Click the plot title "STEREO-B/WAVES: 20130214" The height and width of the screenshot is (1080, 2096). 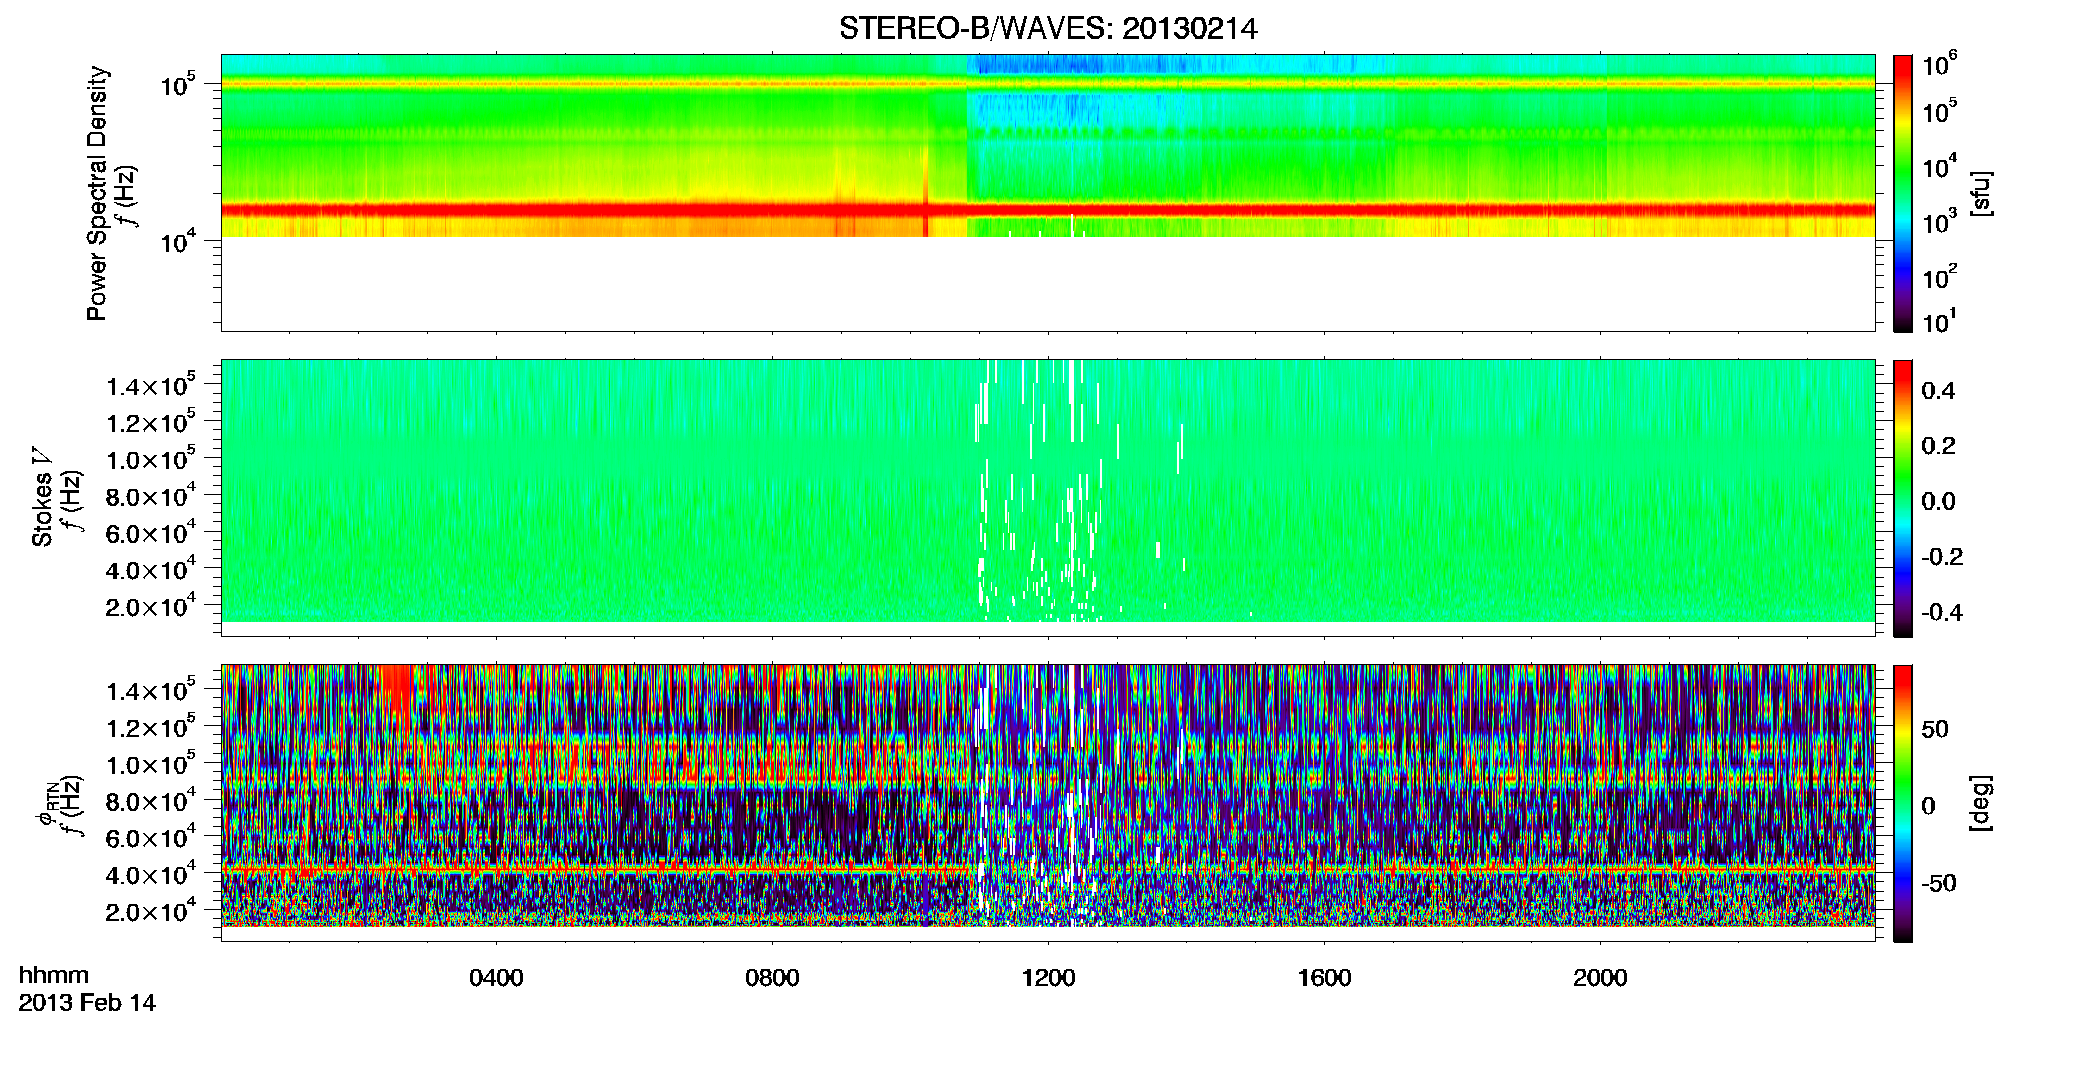(x=1048, y=29)
